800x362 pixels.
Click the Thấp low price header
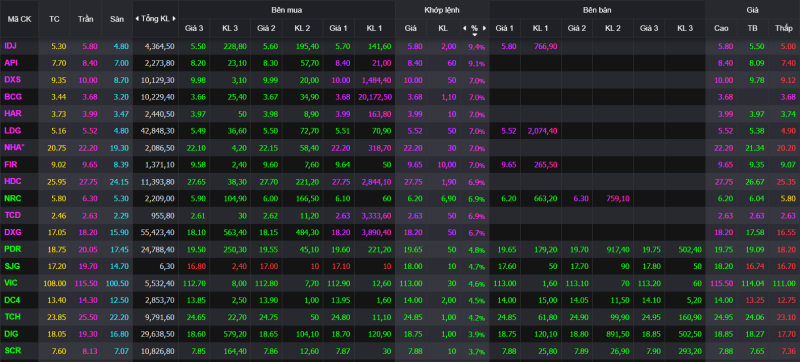click(x=784, y=29)
